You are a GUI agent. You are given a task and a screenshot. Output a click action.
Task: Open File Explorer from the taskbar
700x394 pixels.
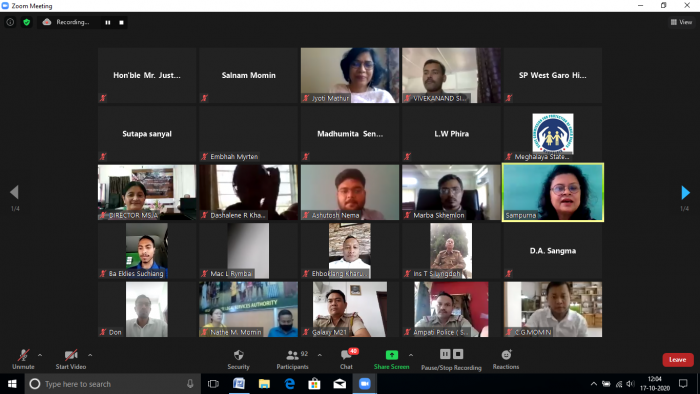(264, 384)
